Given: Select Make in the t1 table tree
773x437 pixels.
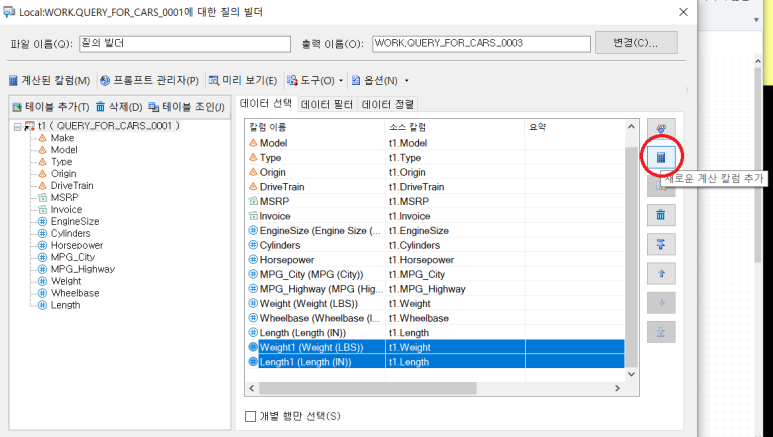Looking at the screenshot, I should point(63,138).
